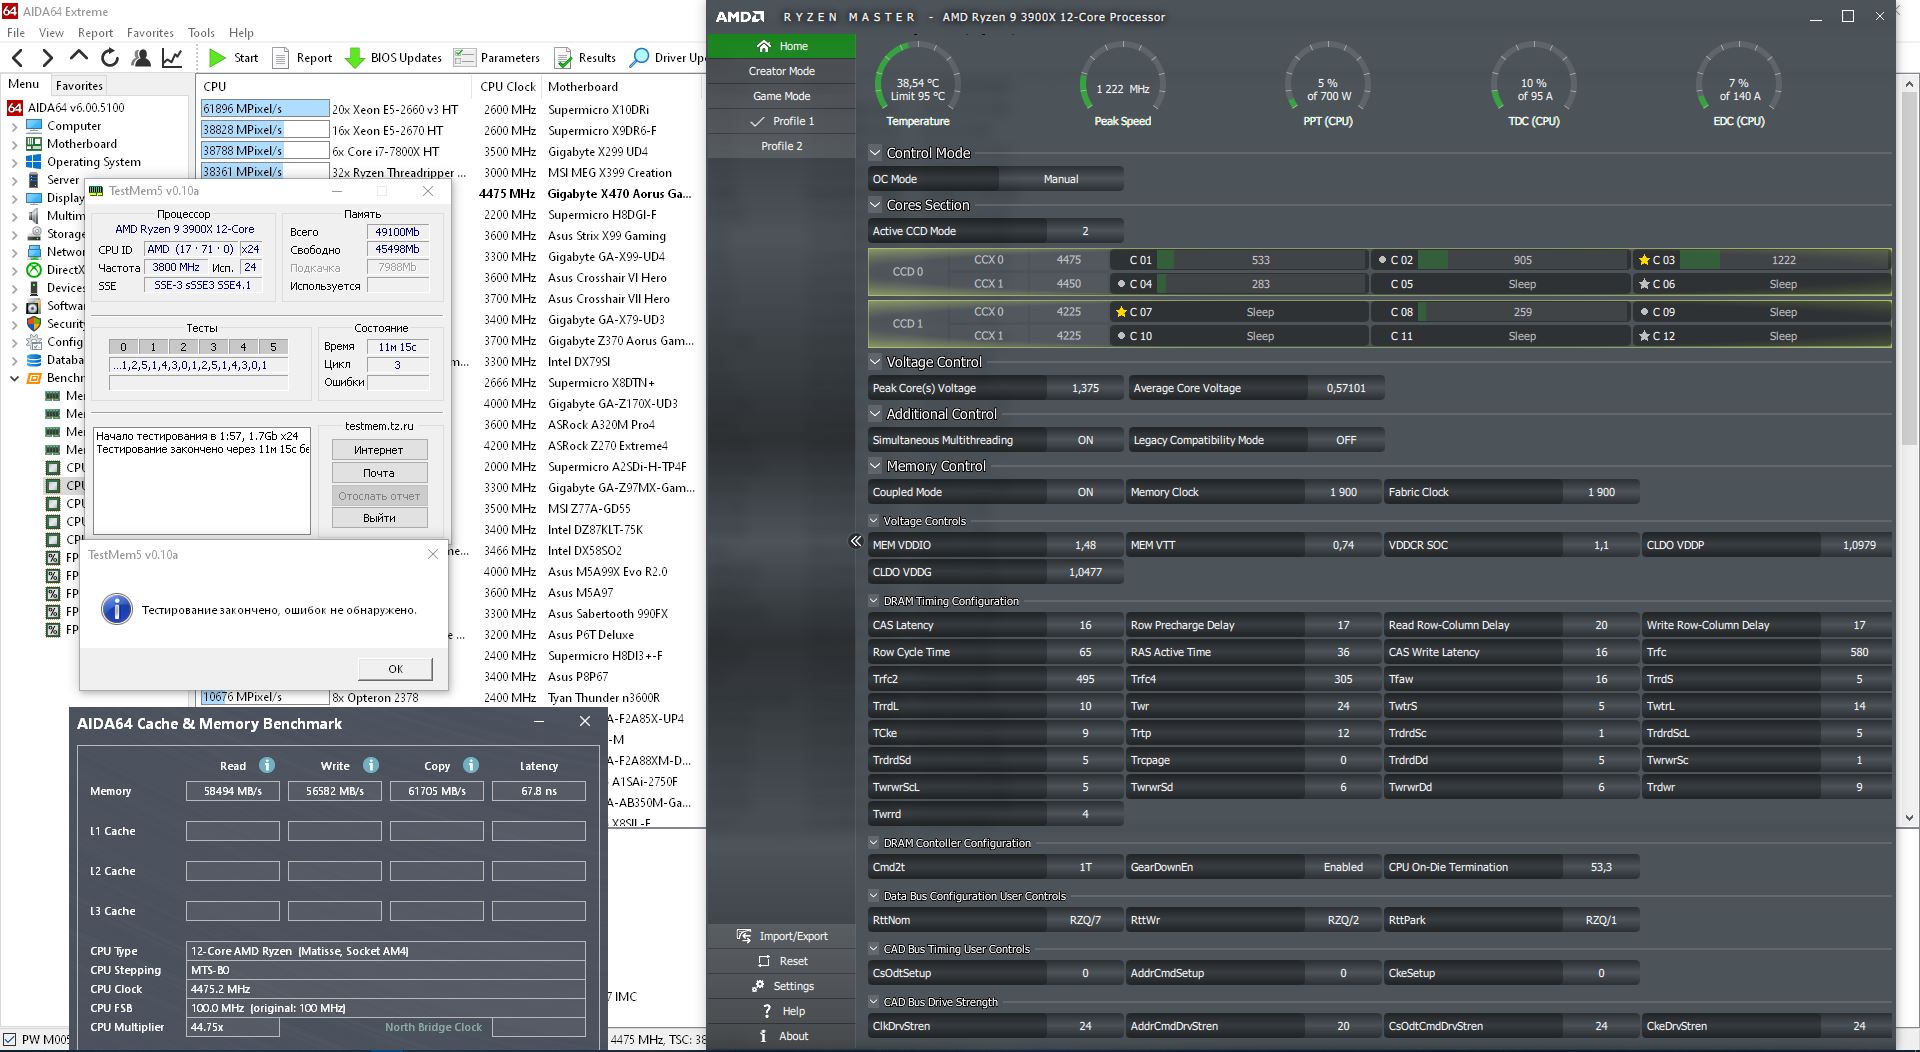The height and width of the screenshot is (1052, 1920).
Task: Click the star icon on core C 03
Action: 1644,260
